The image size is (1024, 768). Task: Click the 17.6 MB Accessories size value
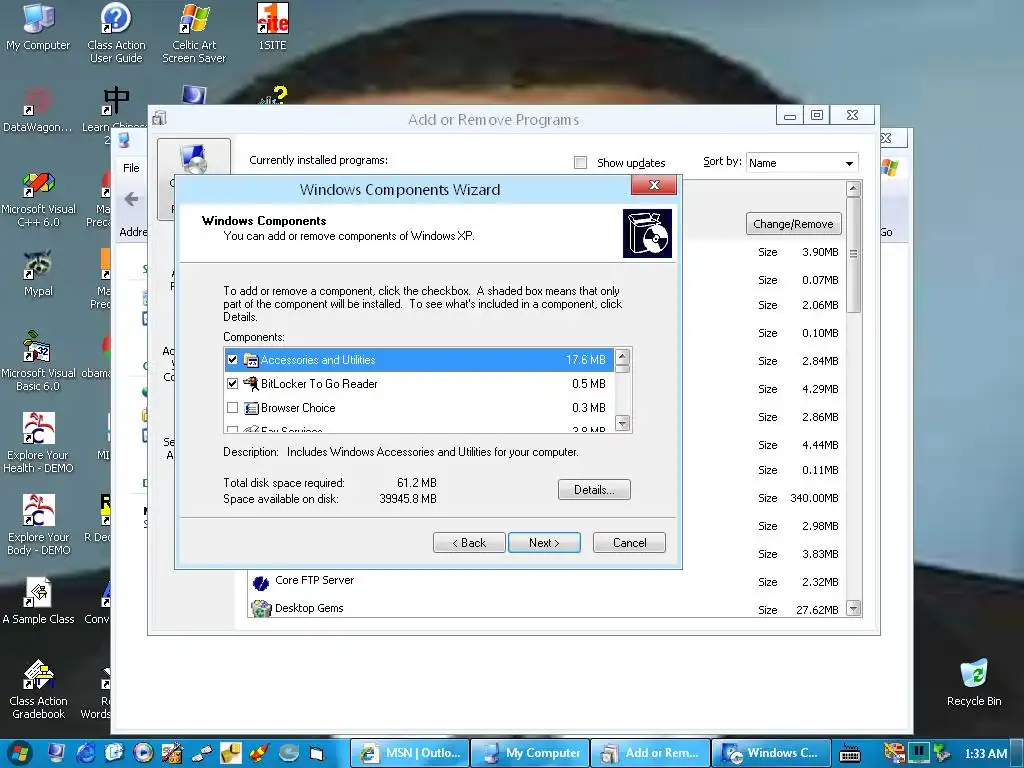point(586,360)
